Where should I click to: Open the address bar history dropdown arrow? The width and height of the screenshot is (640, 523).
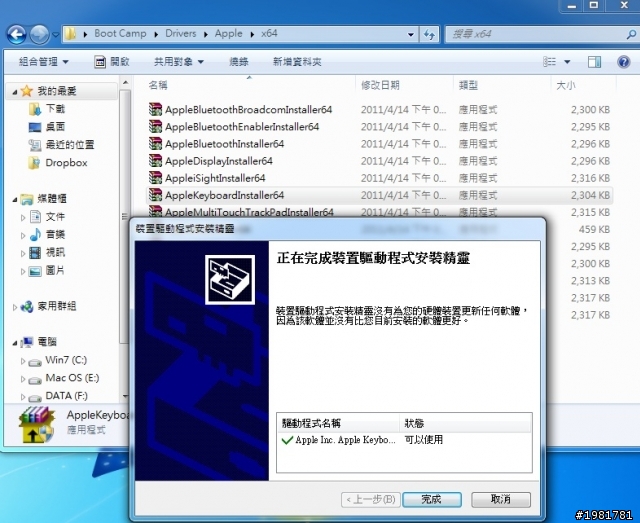411,35
